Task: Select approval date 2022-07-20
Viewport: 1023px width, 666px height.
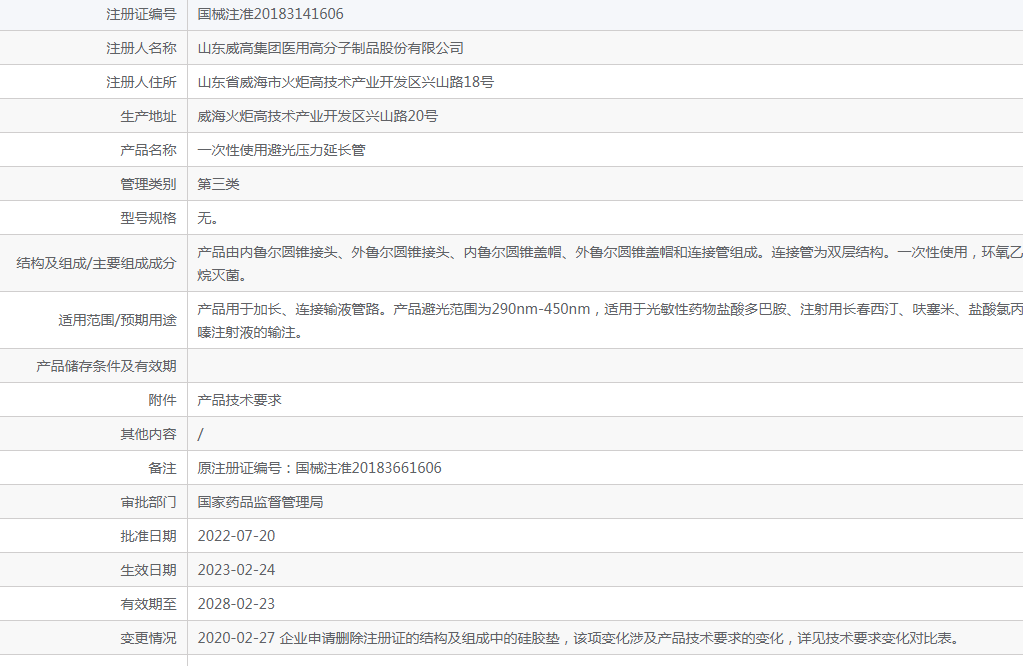Action: 236,536
